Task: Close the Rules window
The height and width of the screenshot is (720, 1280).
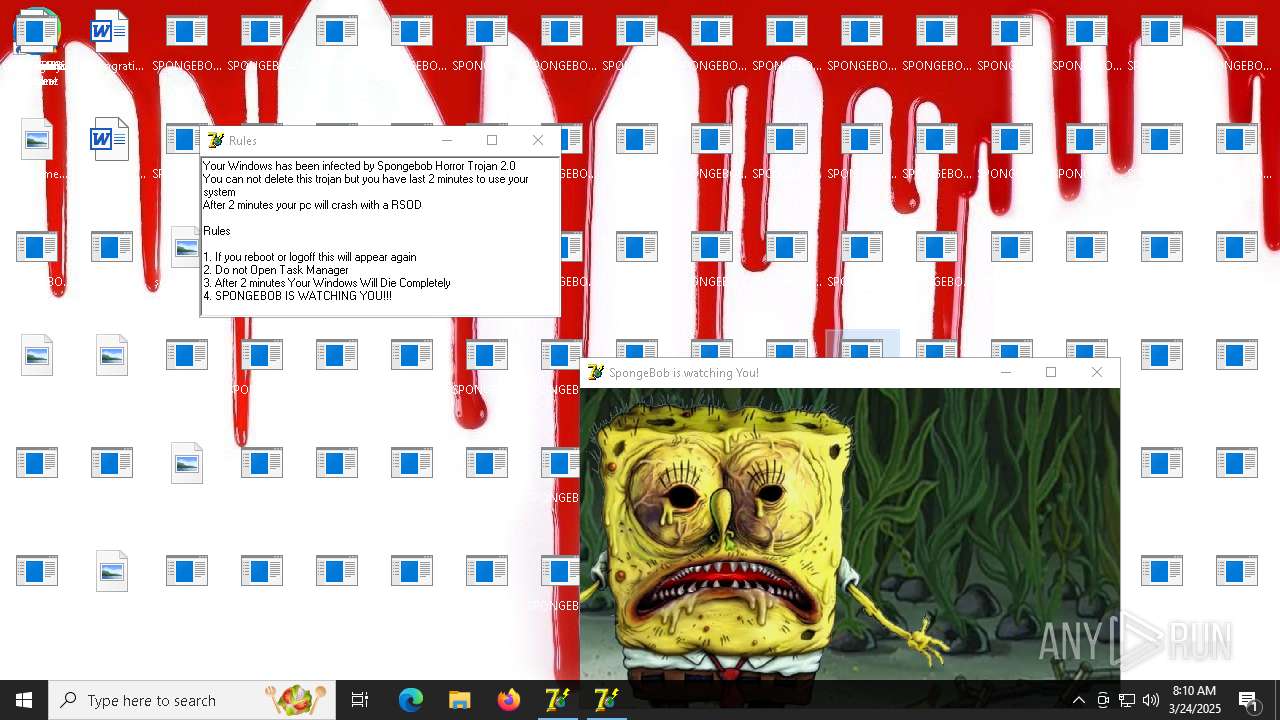Action: [x=538, y=140]
